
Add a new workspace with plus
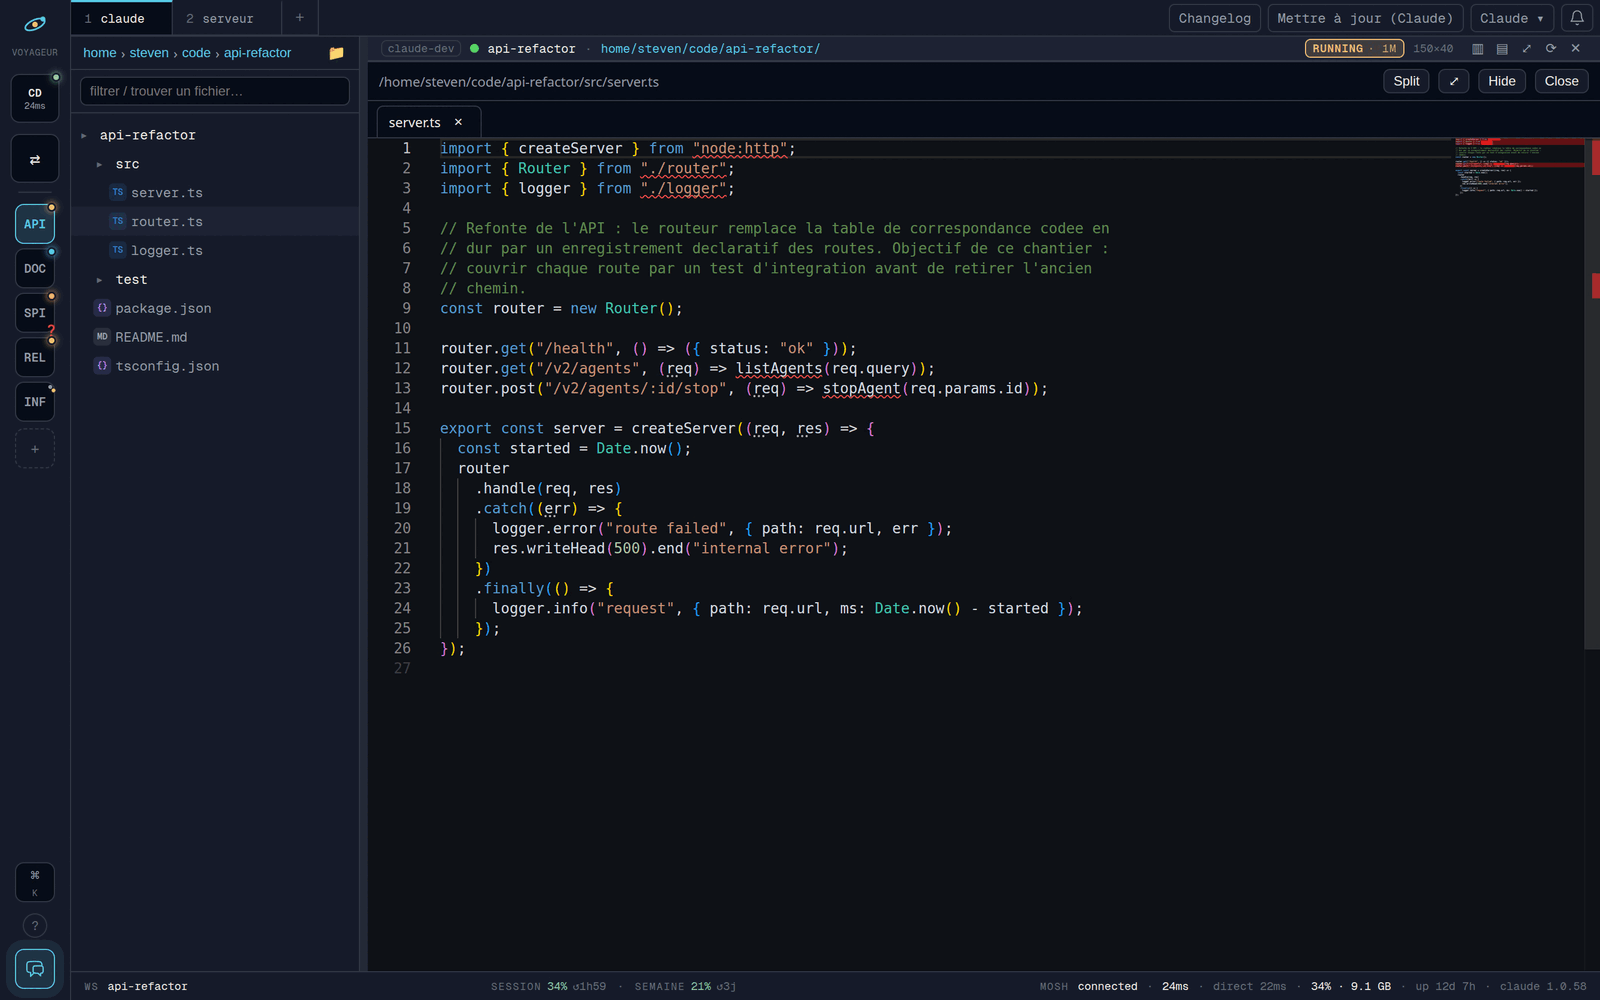35,449
